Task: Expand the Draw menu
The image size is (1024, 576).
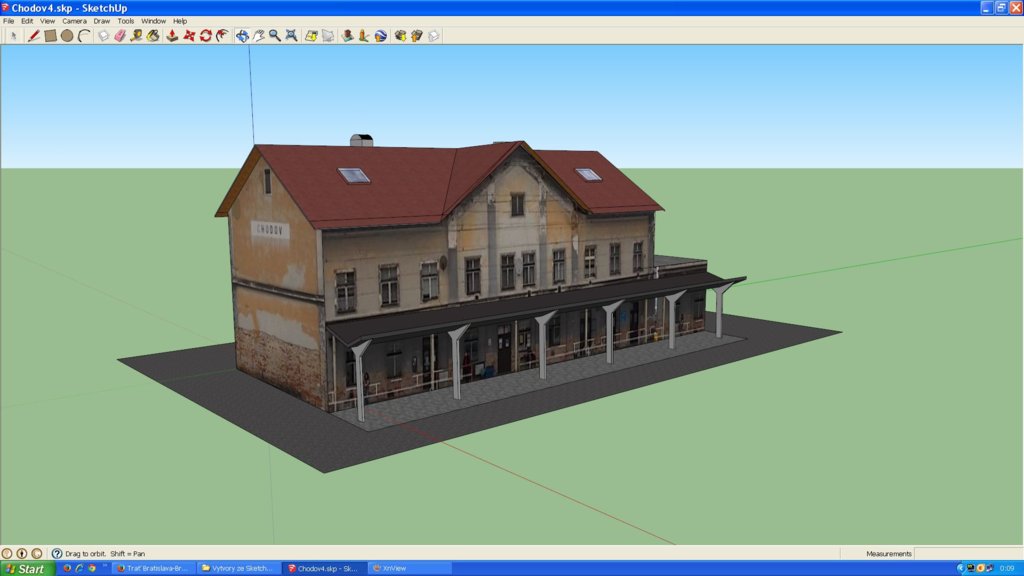Action: point(102,20)
